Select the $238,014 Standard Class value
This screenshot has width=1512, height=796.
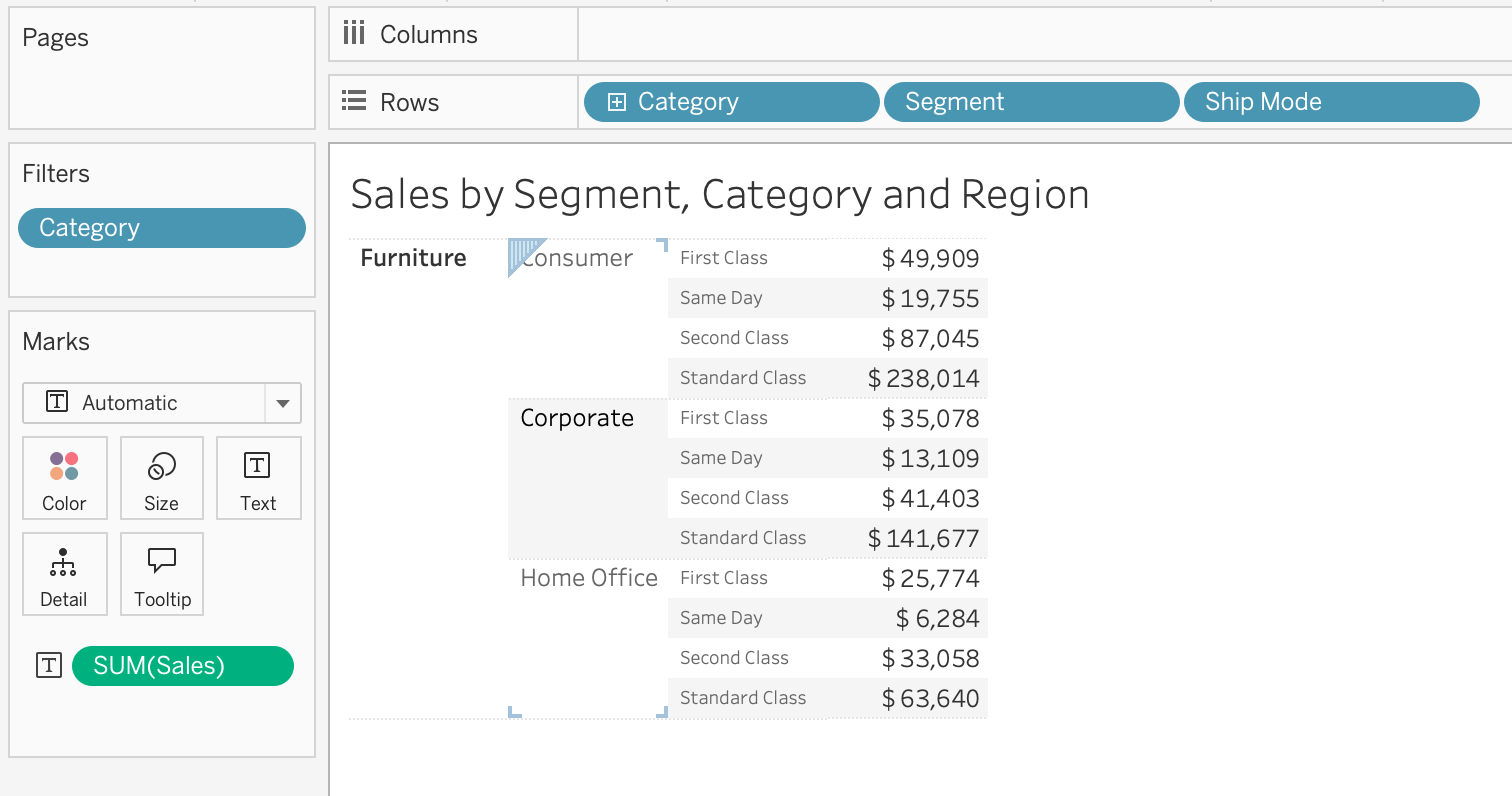tap(923, 378)
